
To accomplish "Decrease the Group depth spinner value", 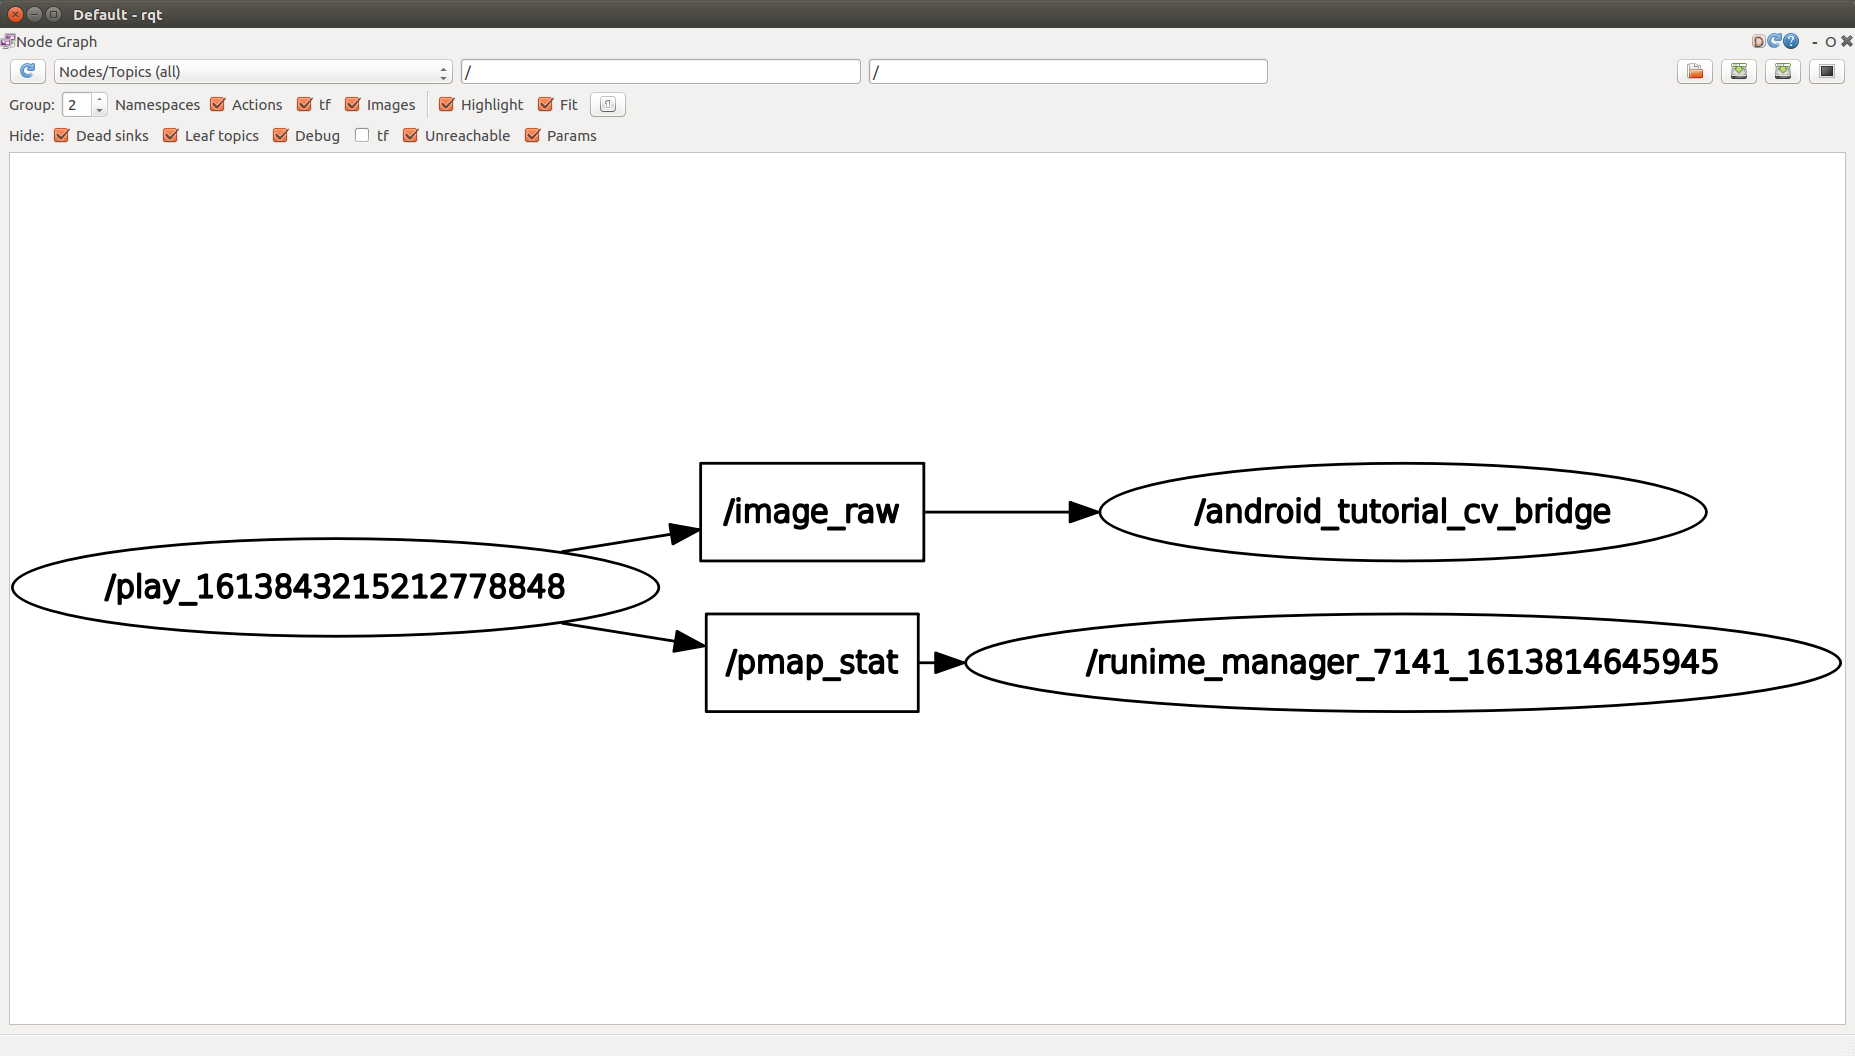I will (x=99, y=110).
